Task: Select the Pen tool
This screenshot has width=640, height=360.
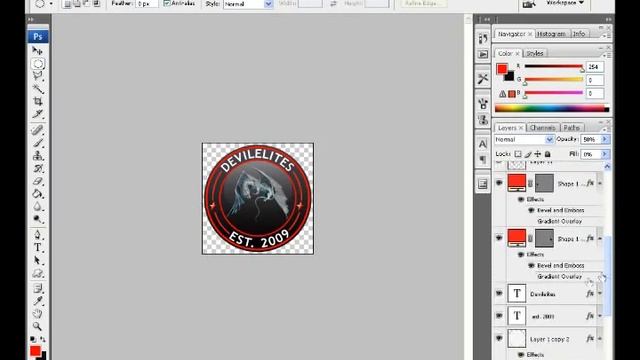Action: [38, 235]
